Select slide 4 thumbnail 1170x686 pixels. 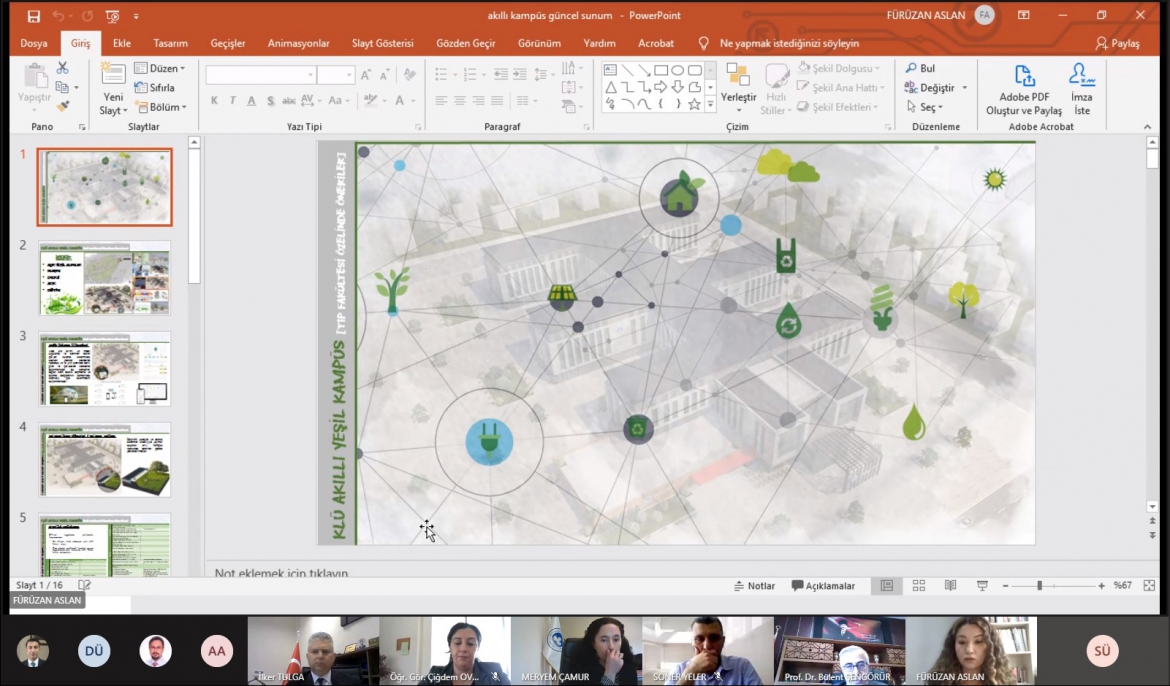(x=104, y=460)
